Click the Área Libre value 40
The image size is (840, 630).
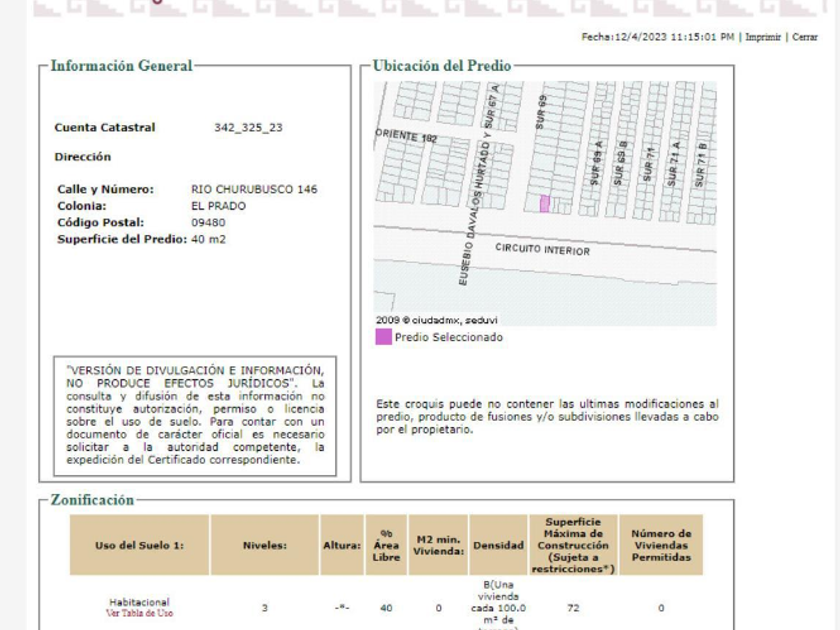(x=386, y=608)
